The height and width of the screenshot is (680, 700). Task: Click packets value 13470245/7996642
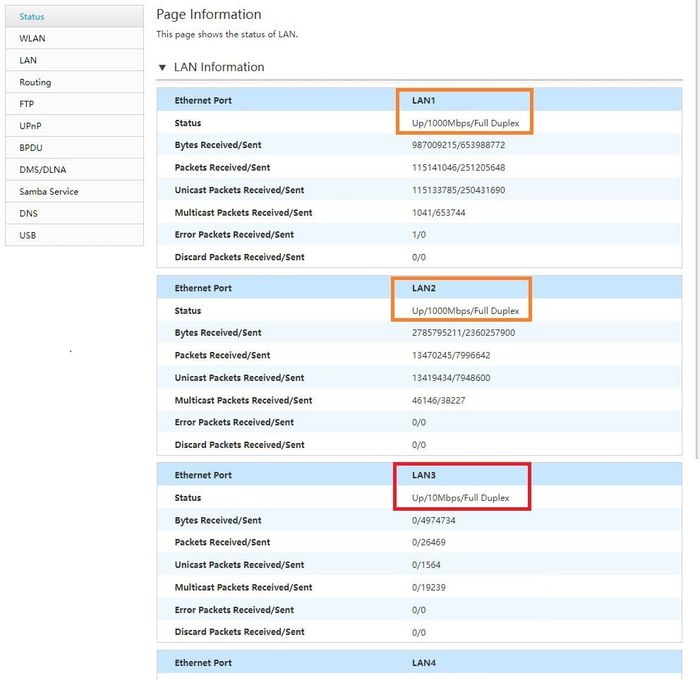pos(451,355)
